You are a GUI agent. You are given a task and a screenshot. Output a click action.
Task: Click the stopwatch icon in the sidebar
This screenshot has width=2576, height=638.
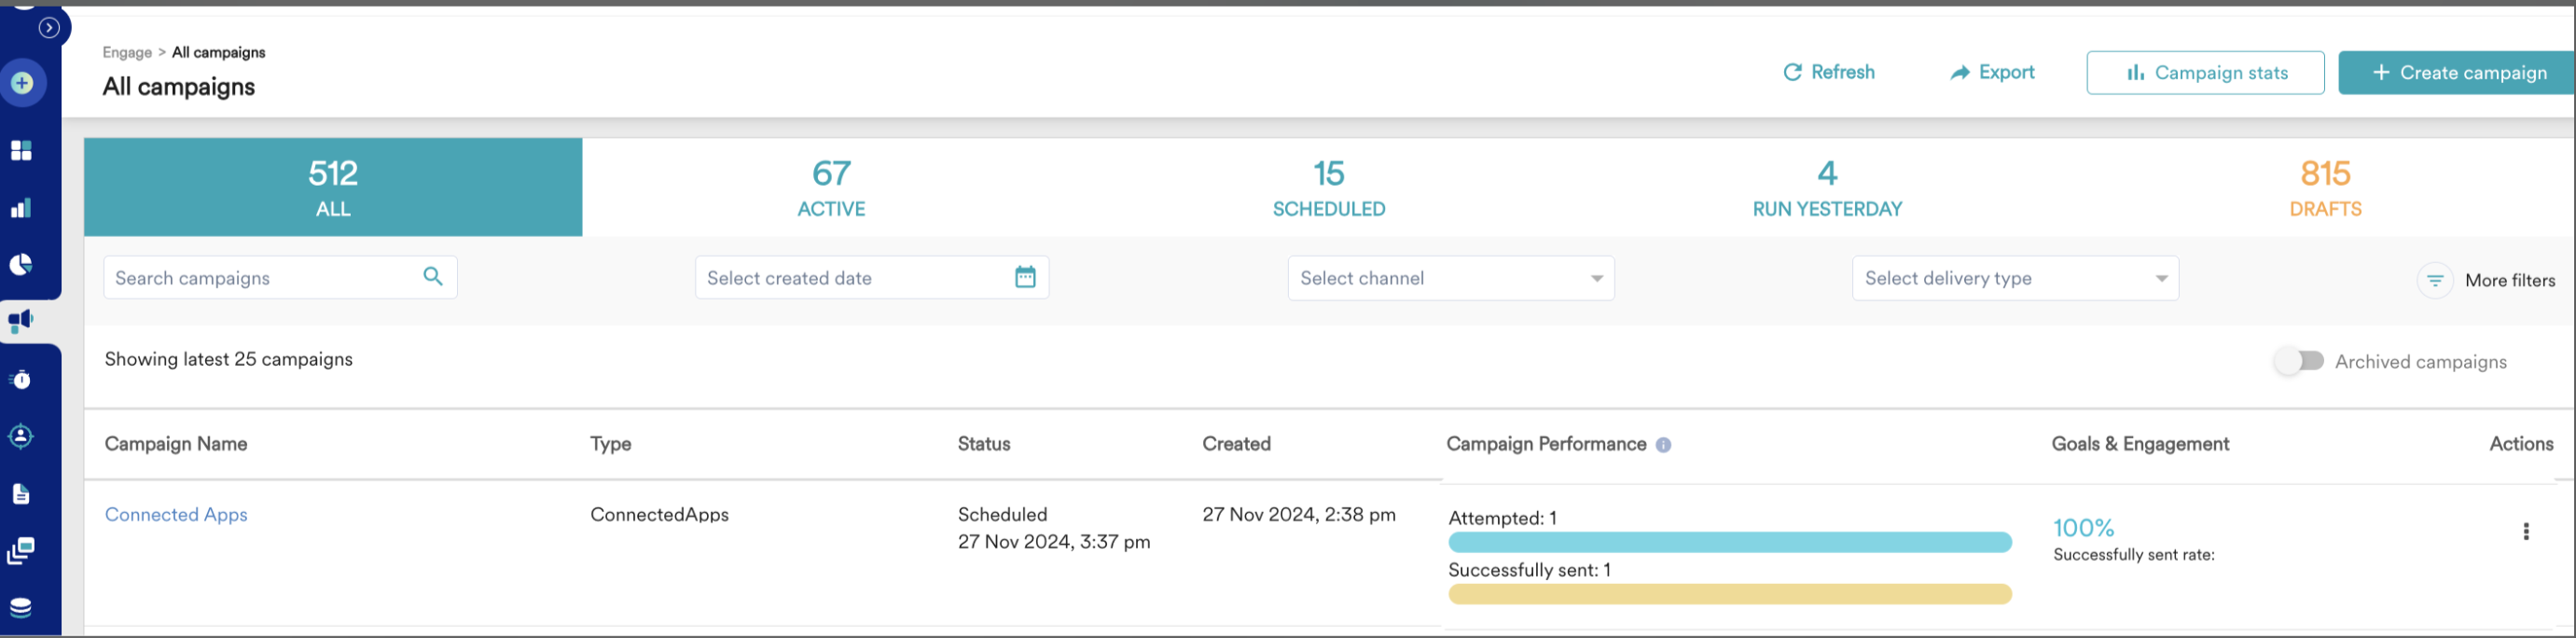(x=21, y=380)
